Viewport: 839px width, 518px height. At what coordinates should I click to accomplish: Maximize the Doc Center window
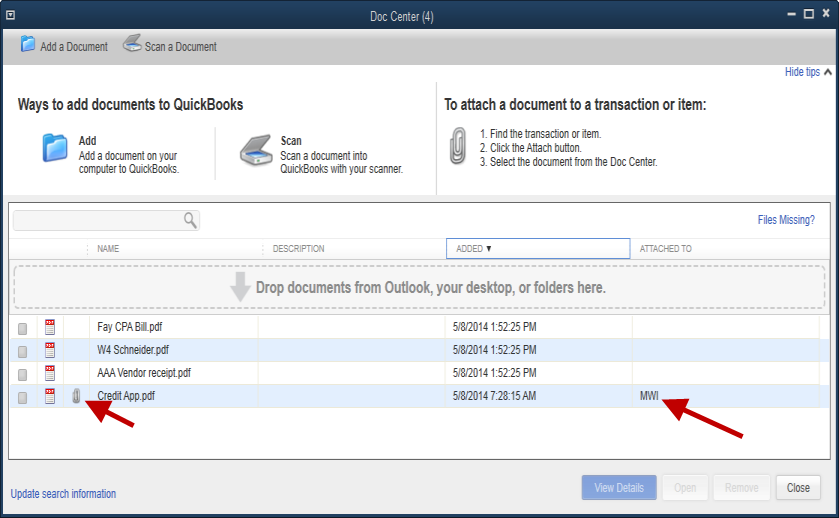[x=809, y=14]
